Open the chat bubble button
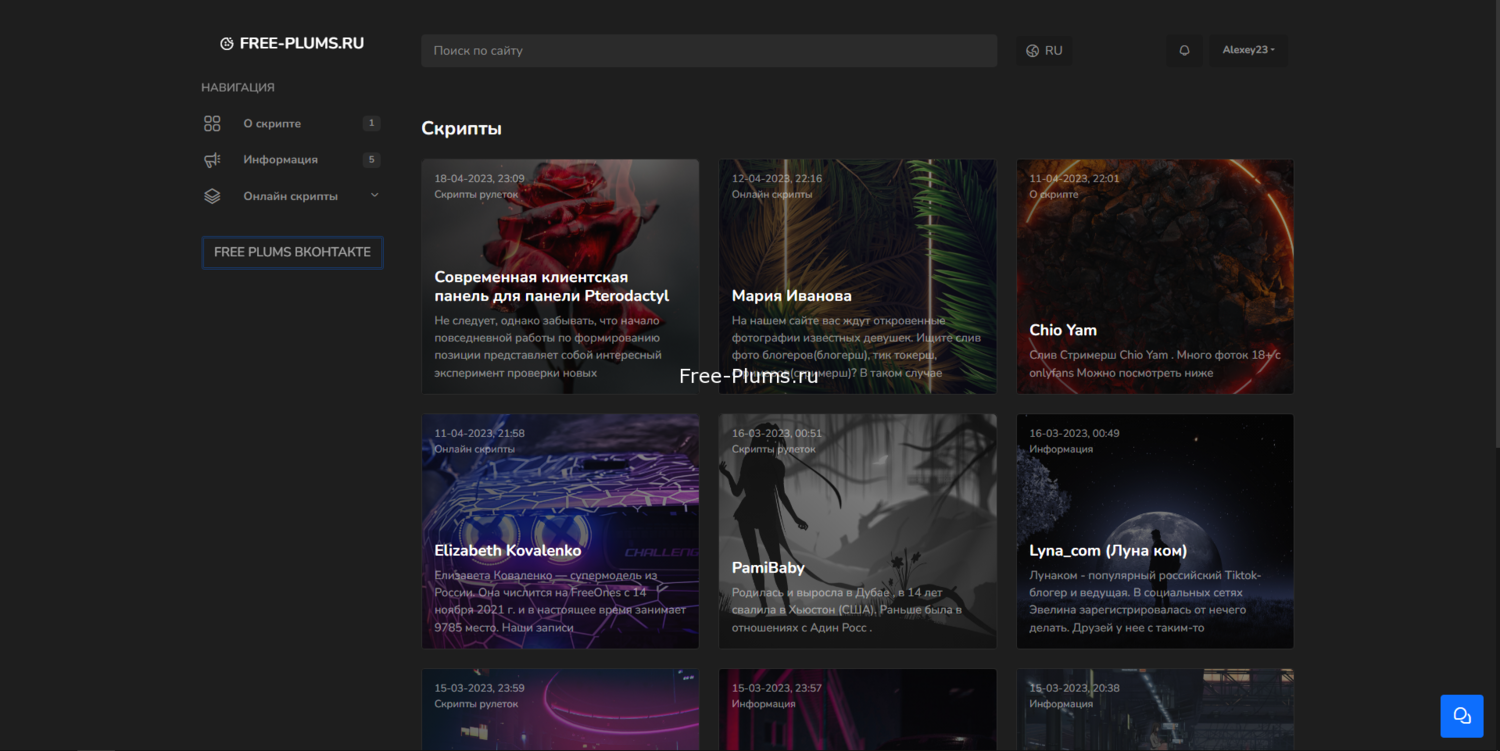 tap(1462, 716)
